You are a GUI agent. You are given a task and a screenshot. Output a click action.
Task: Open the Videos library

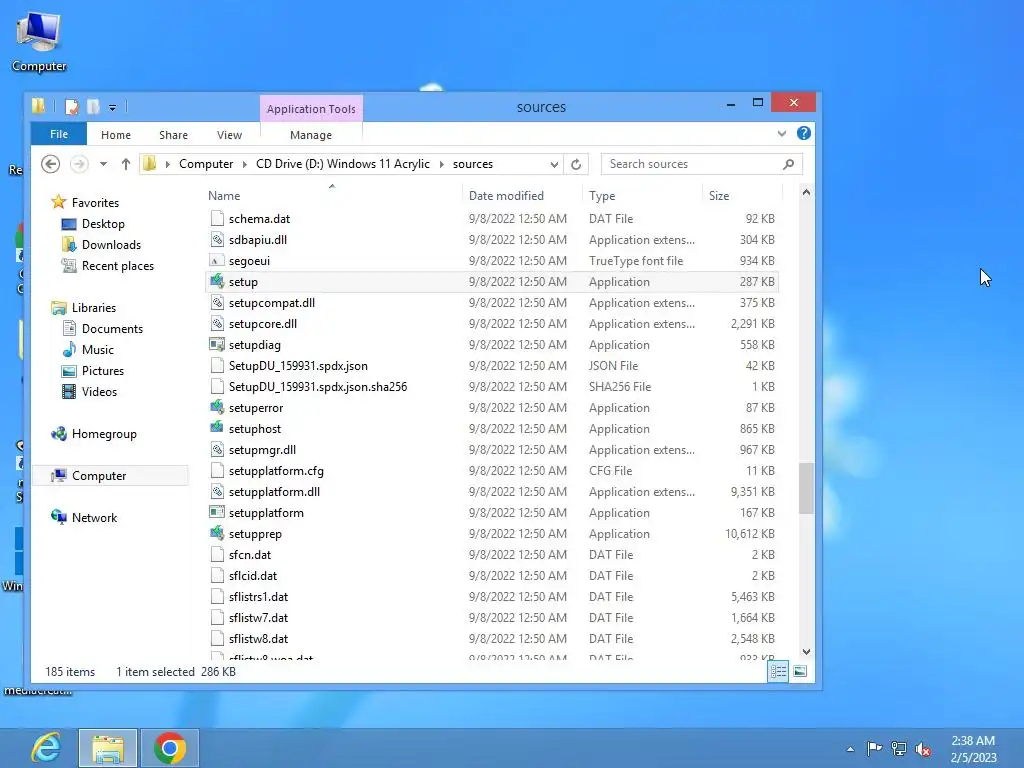click(99, 392)
